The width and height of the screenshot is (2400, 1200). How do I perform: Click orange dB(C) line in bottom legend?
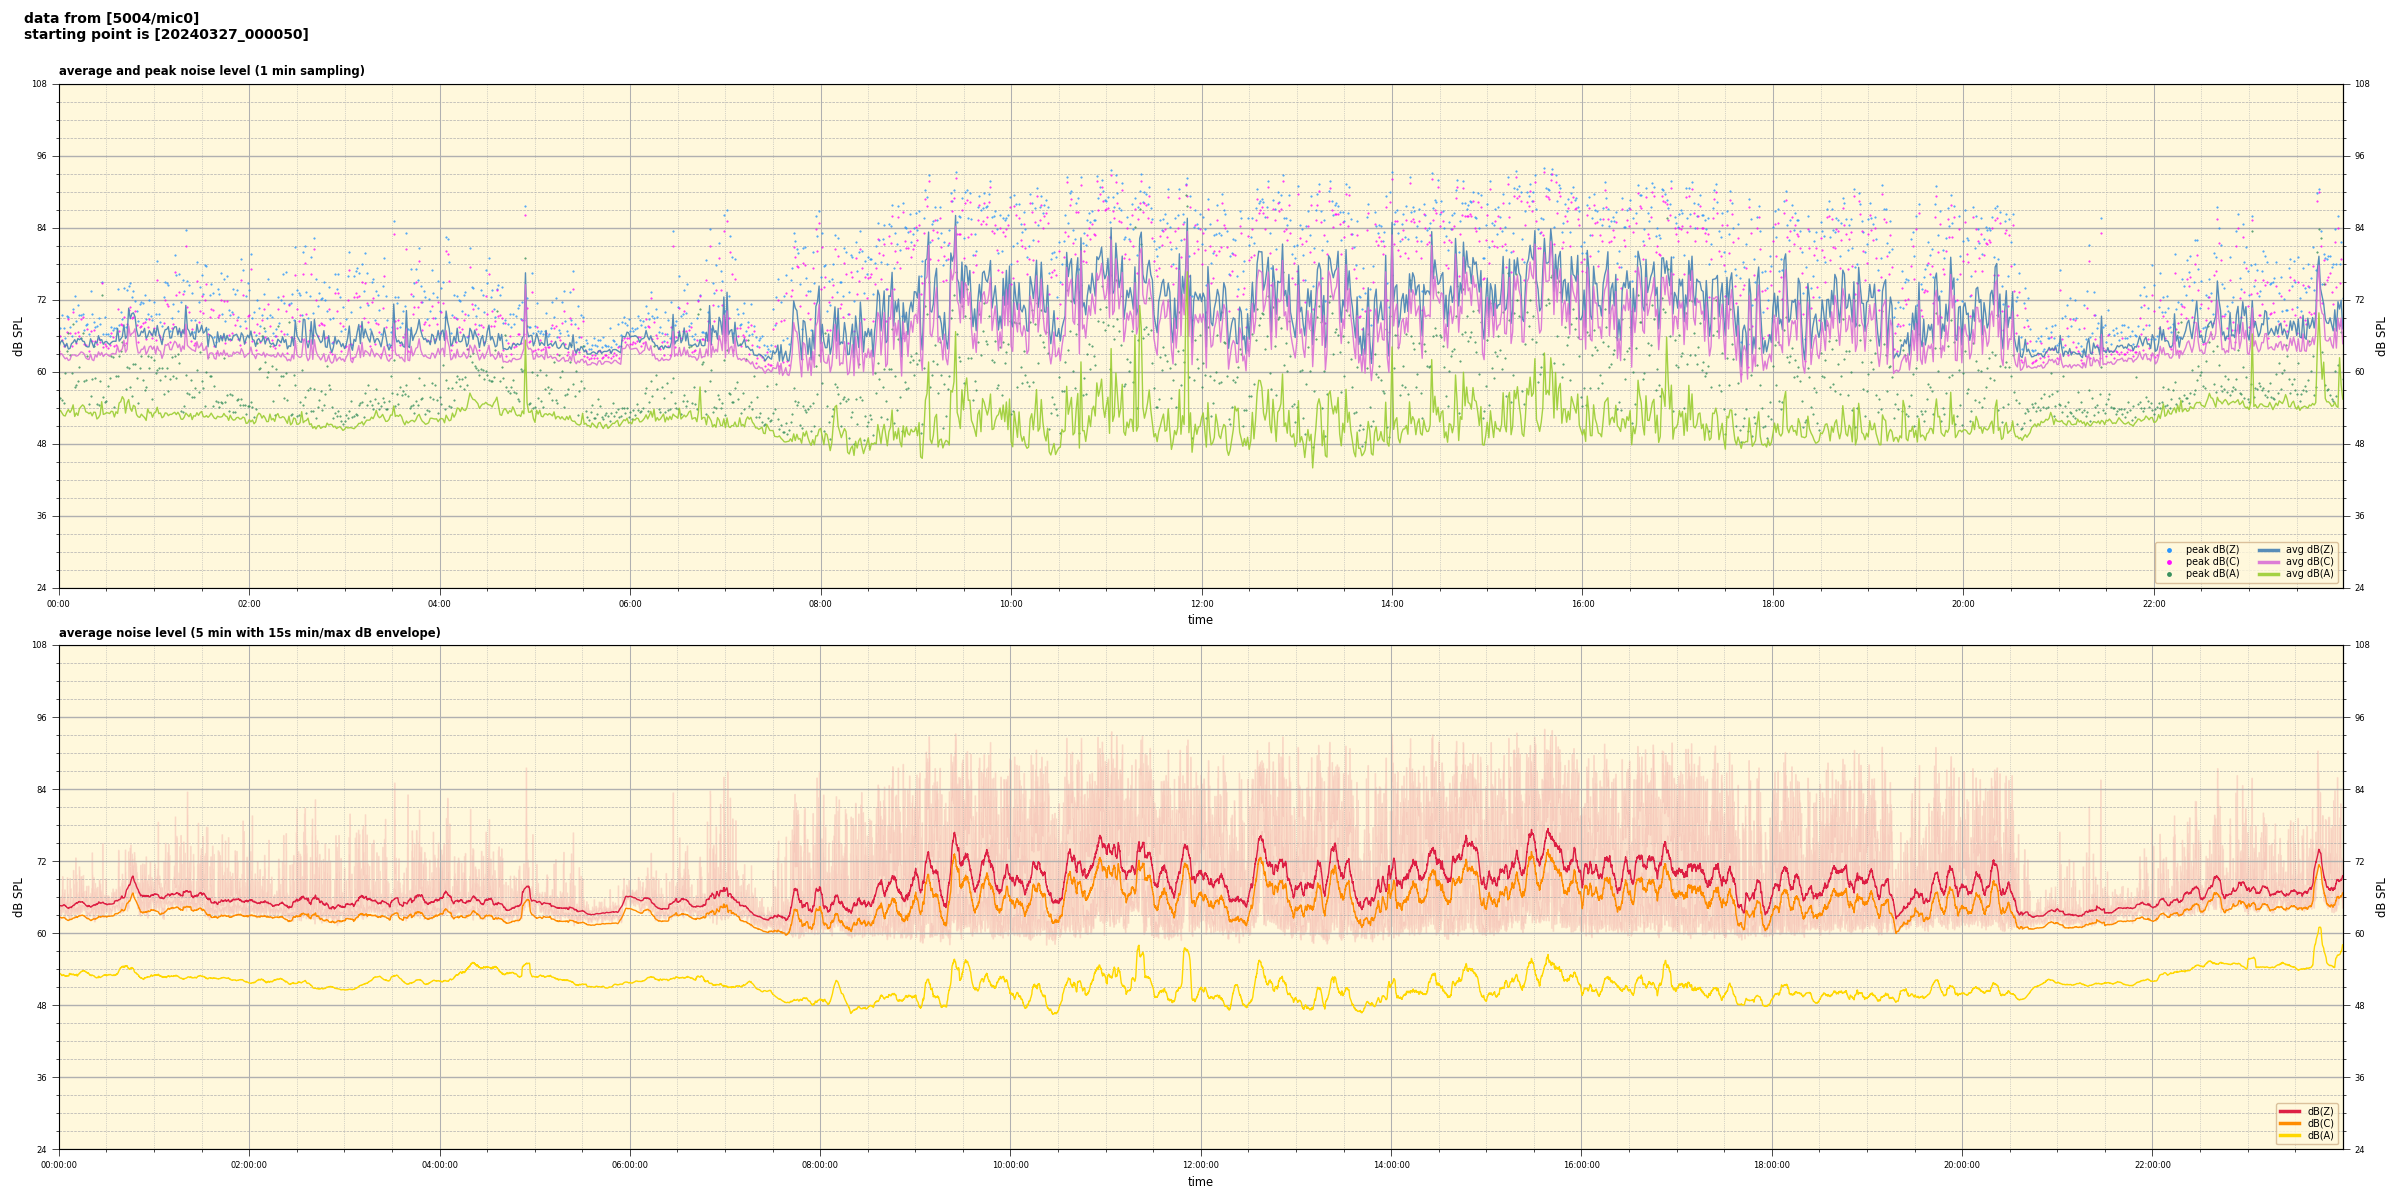click(2289, 1123)
